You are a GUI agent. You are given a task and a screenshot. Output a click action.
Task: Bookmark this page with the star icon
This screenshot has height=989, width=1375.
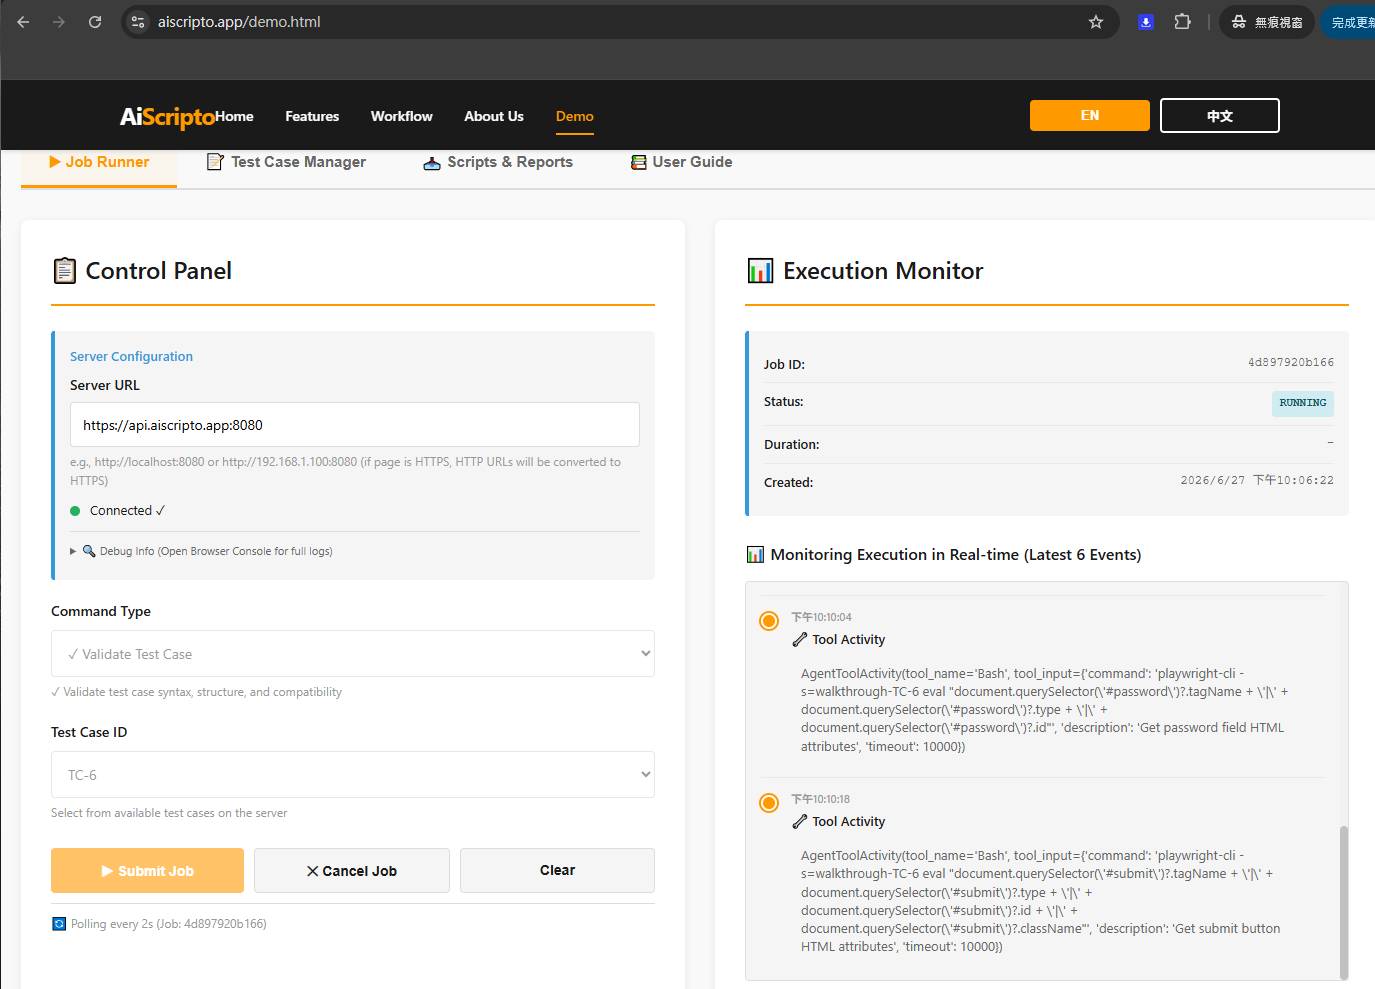click(x=1096, y=22)
